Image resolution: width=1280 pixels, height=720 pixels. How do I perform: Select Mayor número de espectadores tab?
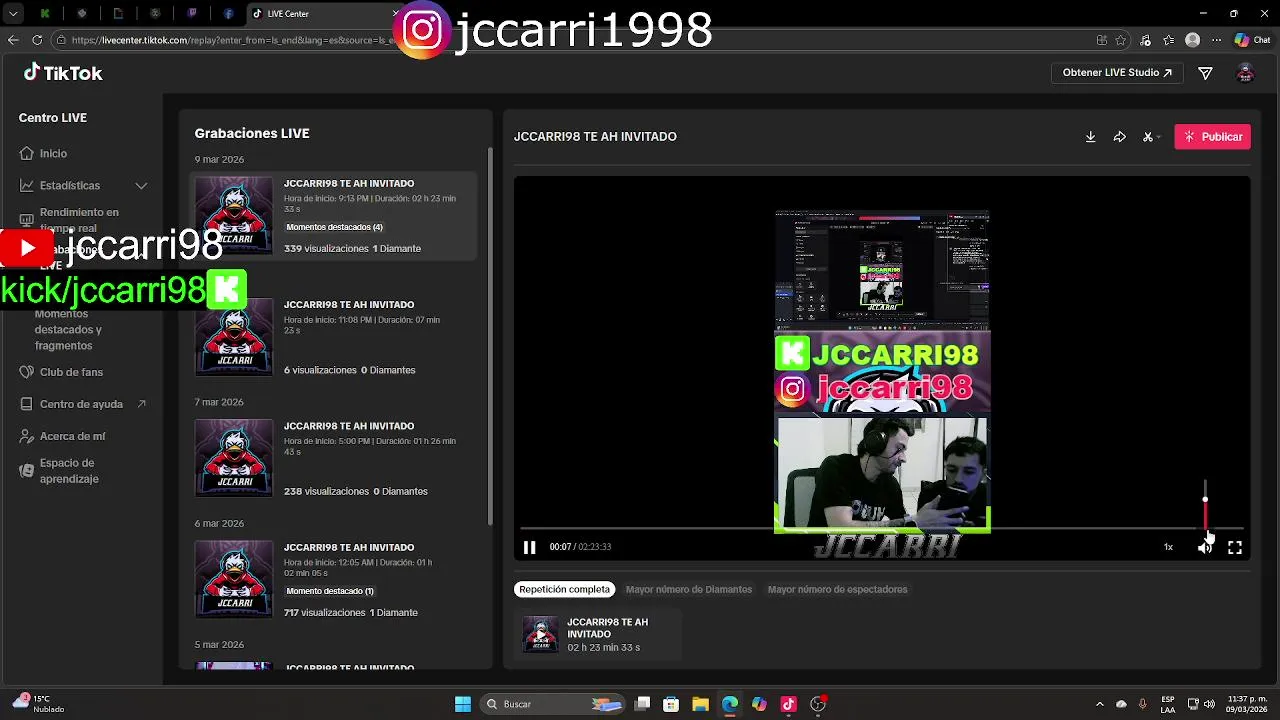(x=837, y=589)
